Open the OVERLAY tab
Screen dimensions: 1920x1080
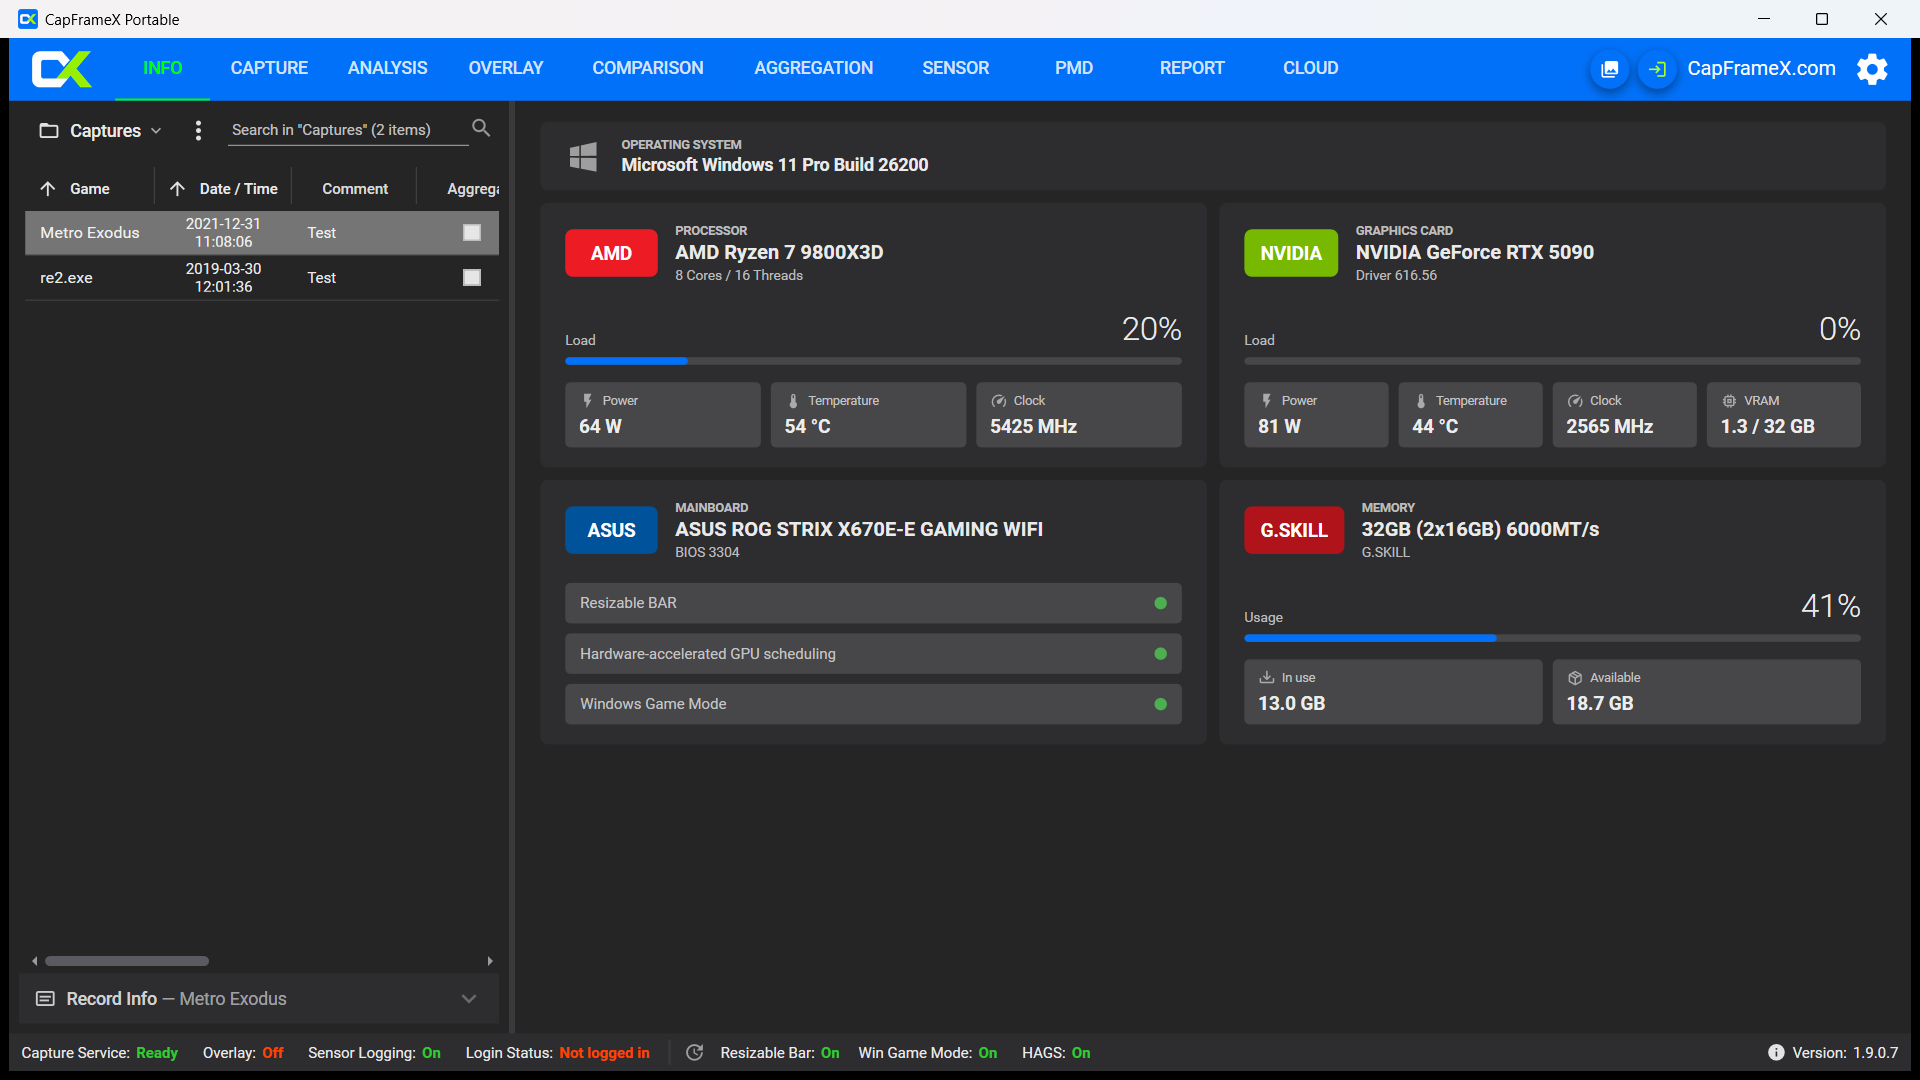[506, 68]
